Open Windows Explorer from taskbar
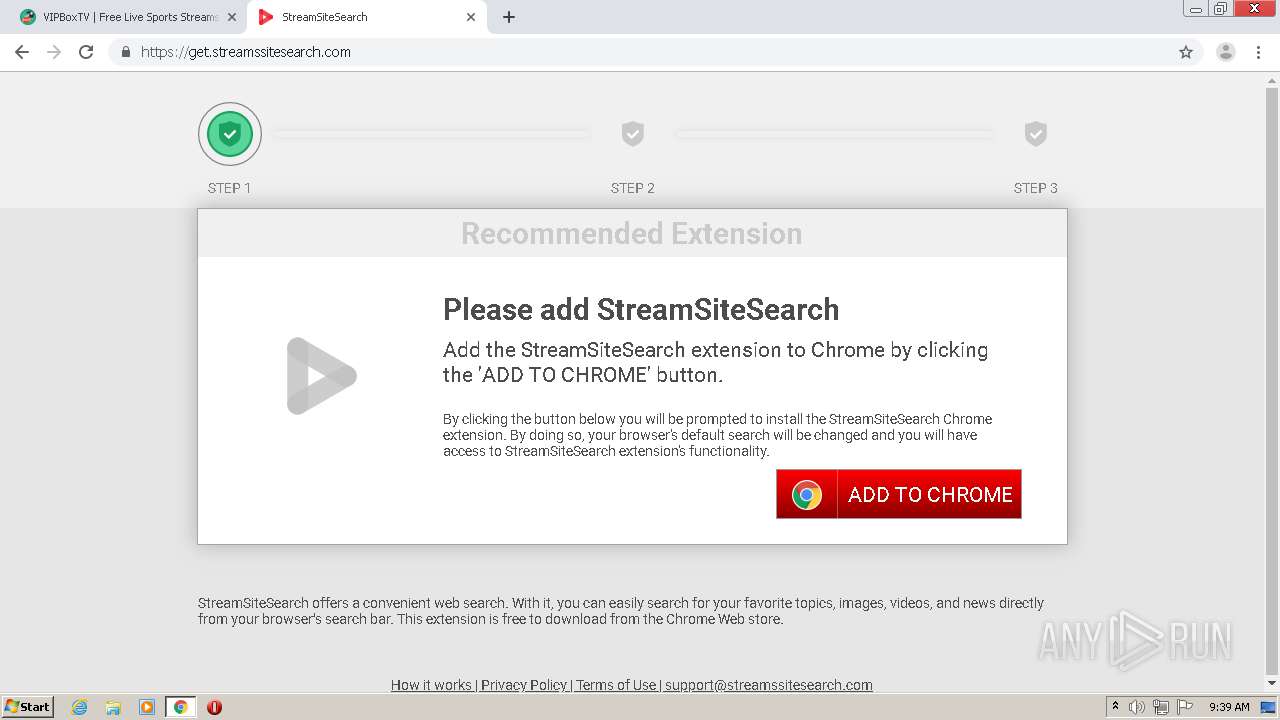The image size is (1280, 720). [113, 707]
